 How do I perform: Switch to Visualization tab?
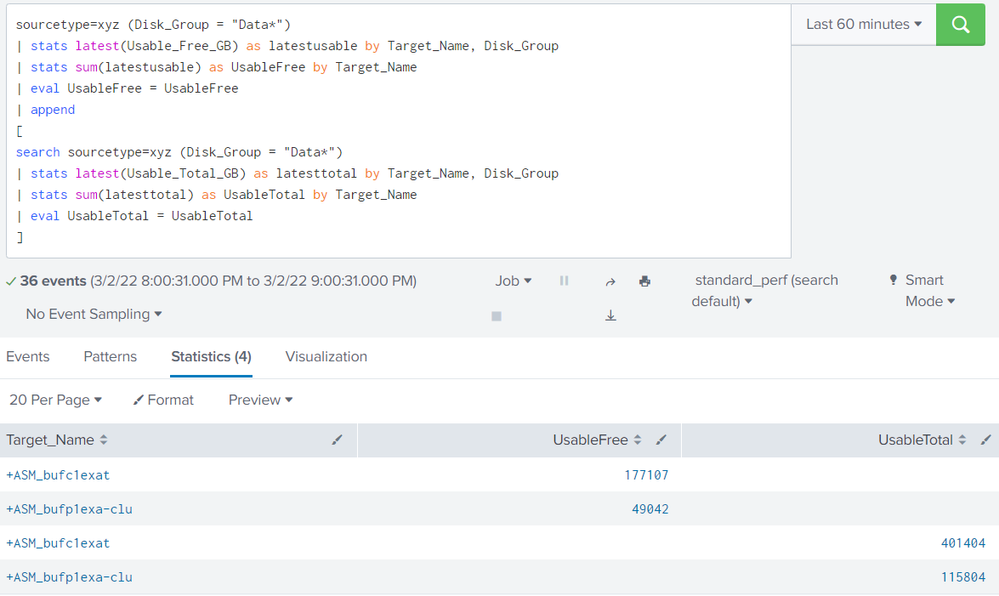[x=326, y=356]
